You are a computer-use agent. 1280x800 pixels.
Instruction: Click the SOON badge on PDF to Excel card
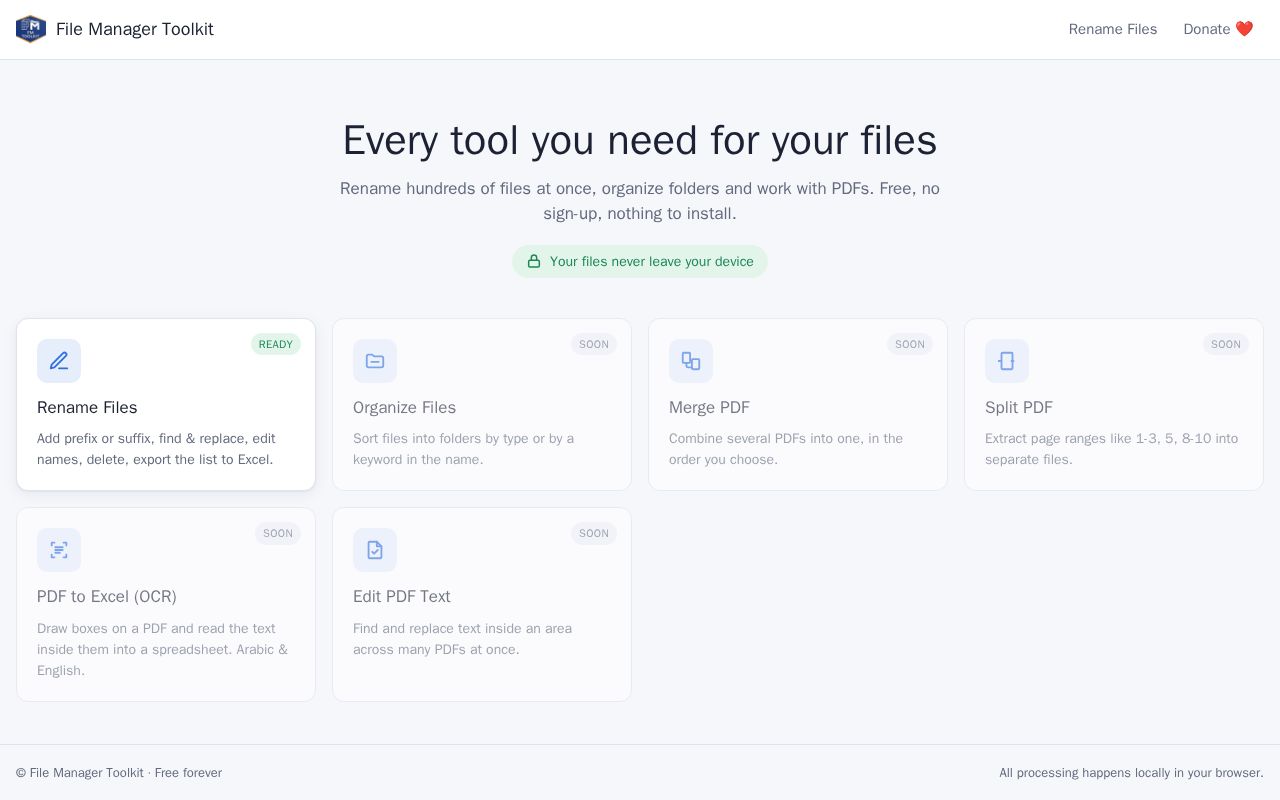[278, 533]
